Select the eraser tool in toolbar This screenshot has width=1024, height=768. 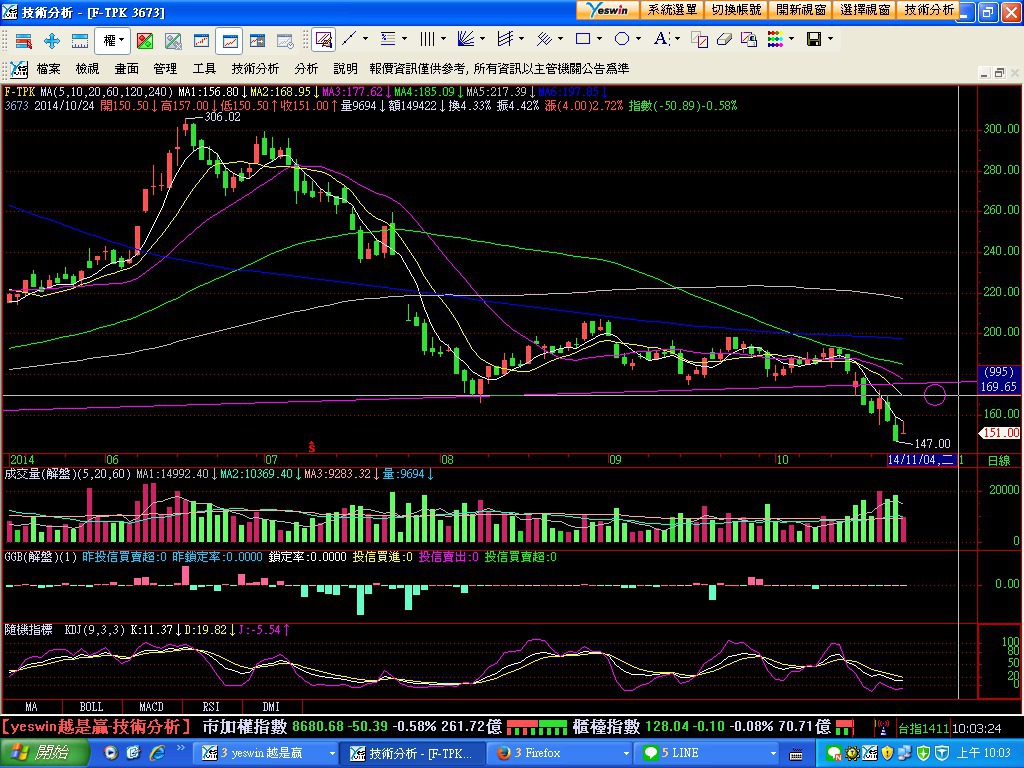[x=724, y=40]
